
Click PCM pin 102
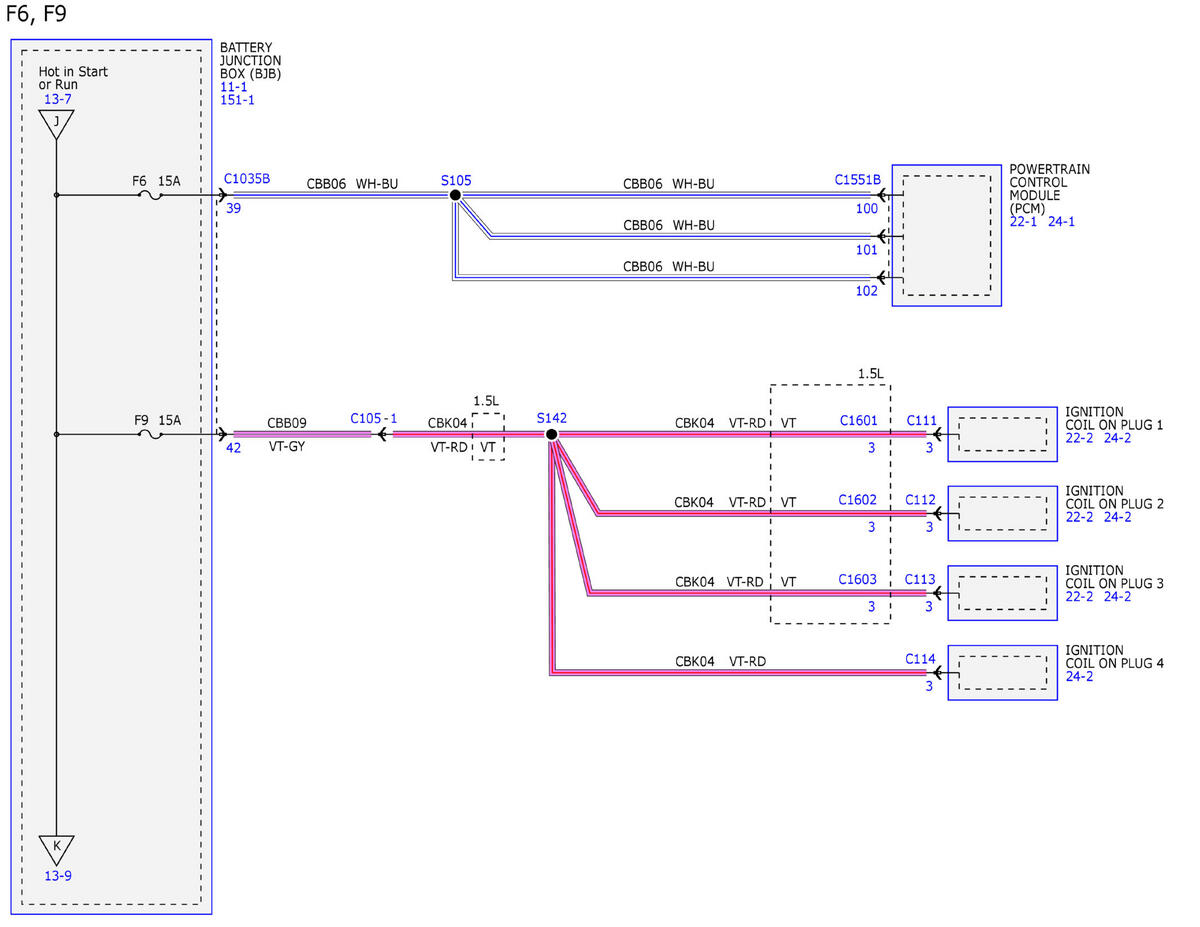pos(867,291)
